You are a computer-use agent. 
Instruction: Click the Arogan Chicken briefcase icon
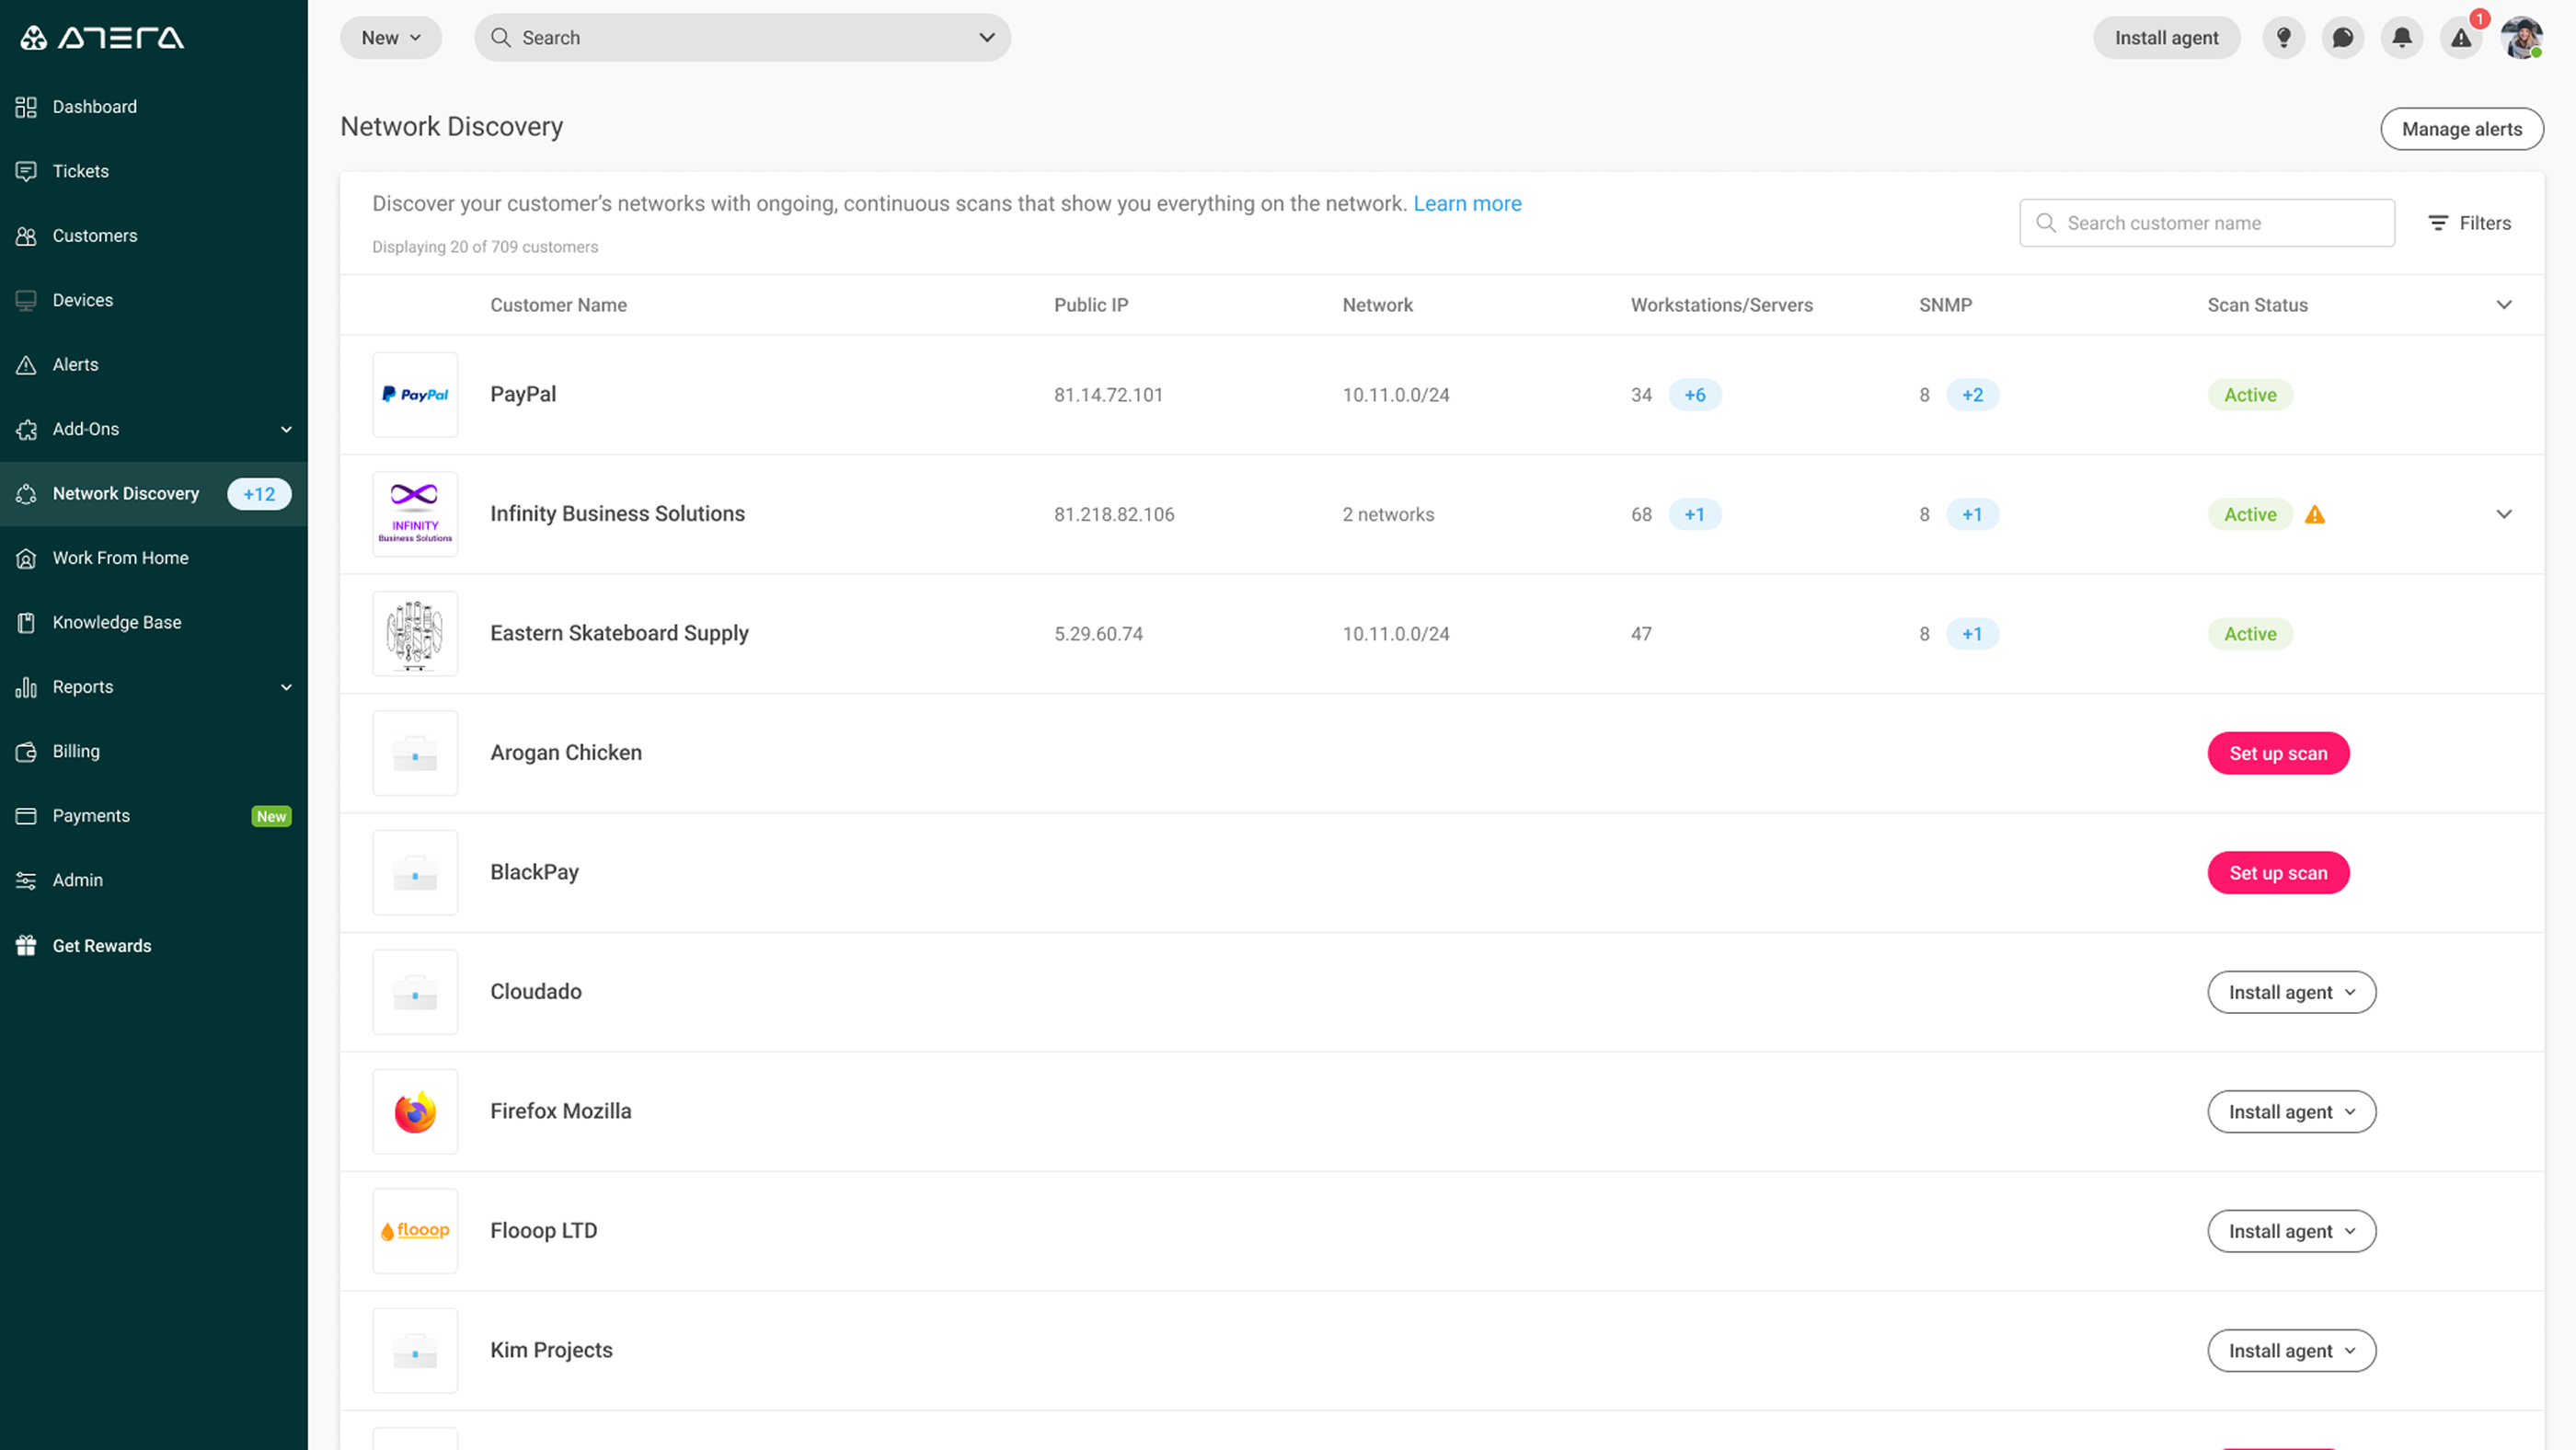click(x=415, y=754)
